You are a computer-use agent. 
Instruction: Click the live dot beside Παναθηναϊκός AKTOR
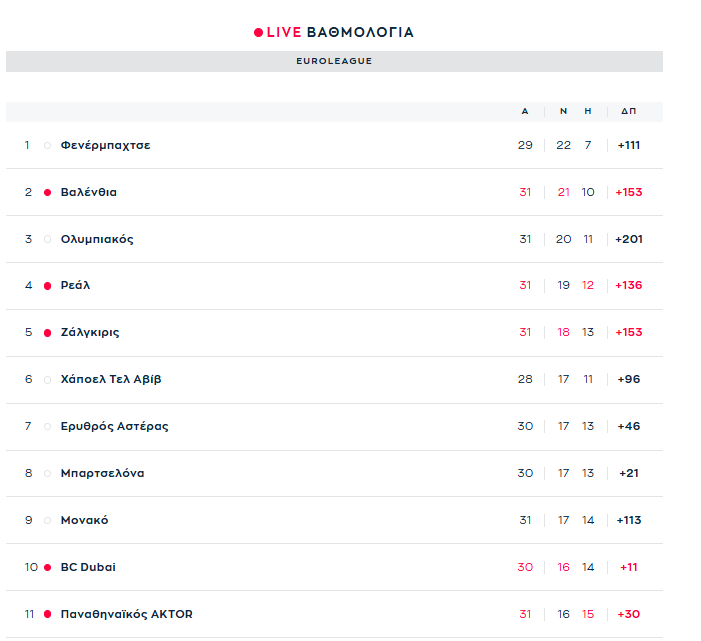pyautogui.click(x=47, y=614)
